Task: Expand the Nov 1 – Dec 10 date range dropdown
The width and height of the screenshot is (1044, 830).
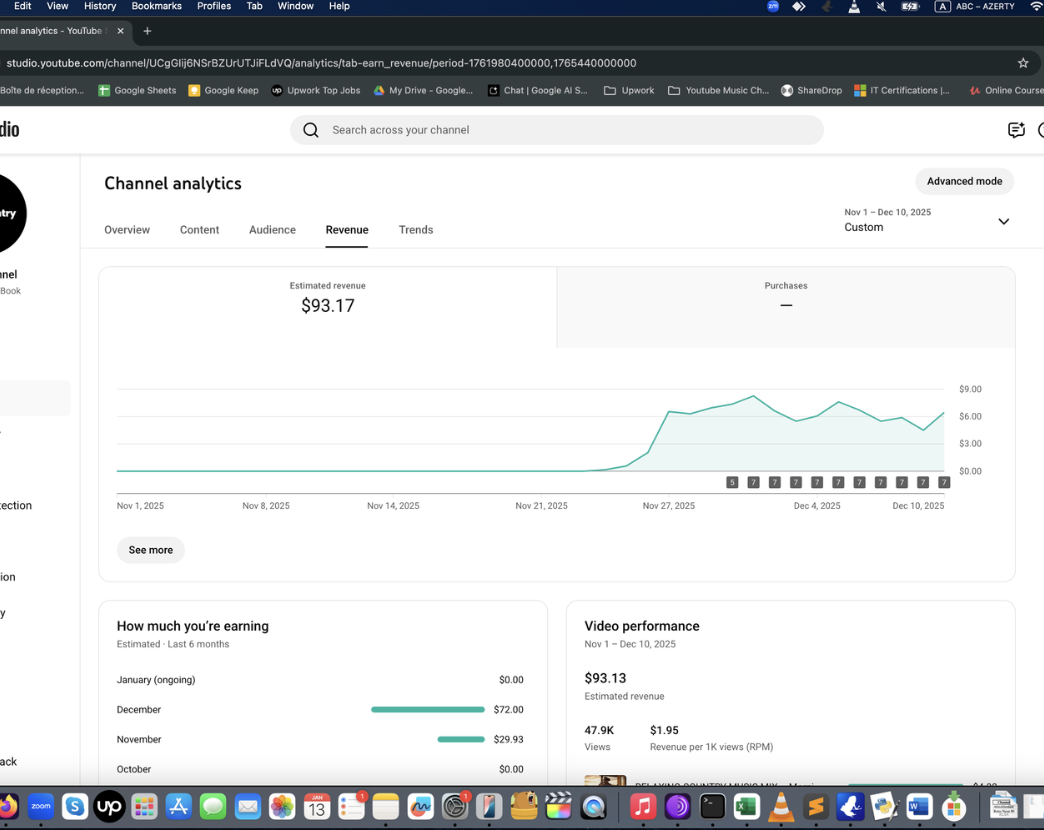Action: [x=1003, y=221]
